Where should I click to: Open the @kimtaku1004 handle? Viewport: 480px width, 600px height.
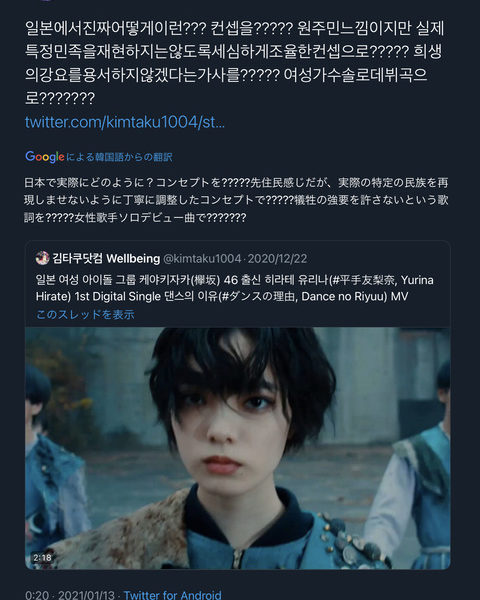pyautogui.click(x=202, y=259)
